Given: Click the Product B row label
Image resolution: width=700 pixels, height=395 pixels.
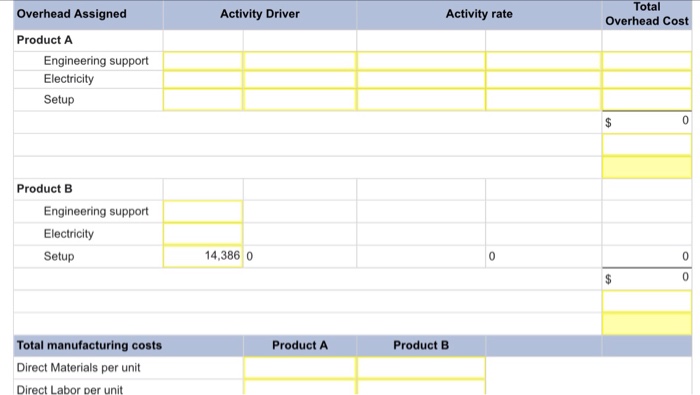Looking at the screenshot, I should click(45, 189).
